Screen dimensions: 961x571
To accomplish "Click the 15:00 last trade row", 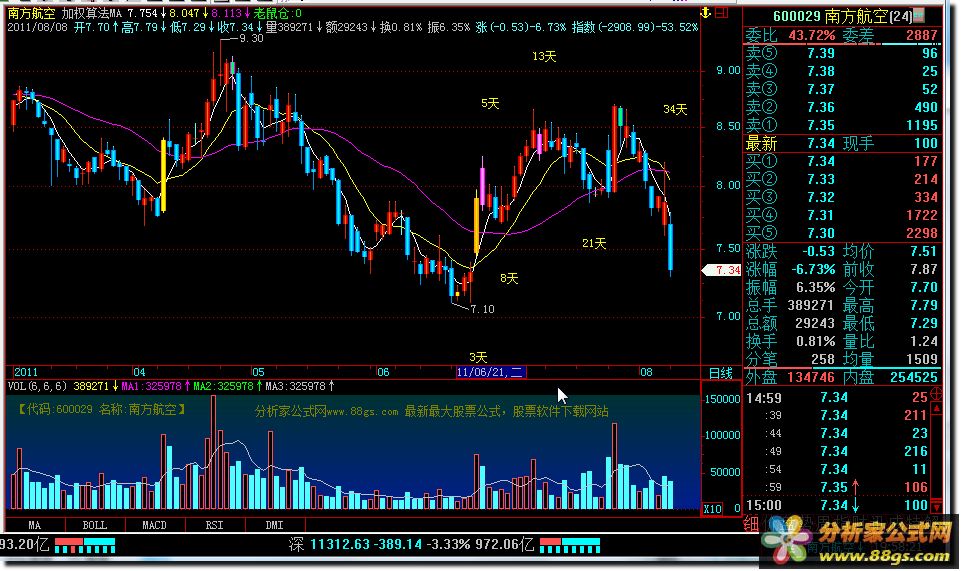I will click(x=837, y=505).
